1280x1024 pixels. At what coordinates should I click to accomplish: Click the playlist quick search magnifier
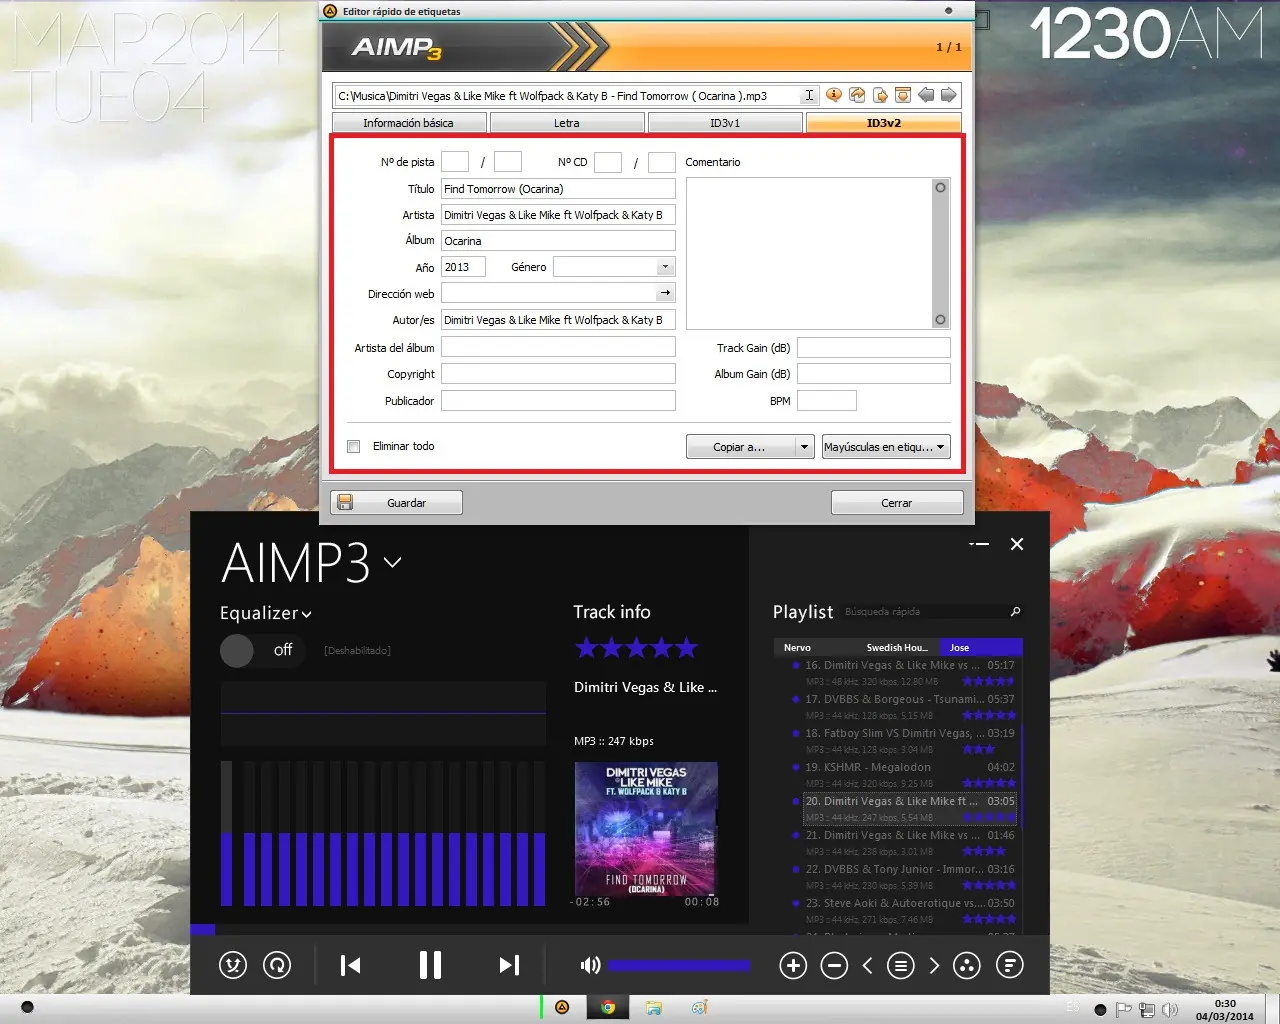(1016, 611)
